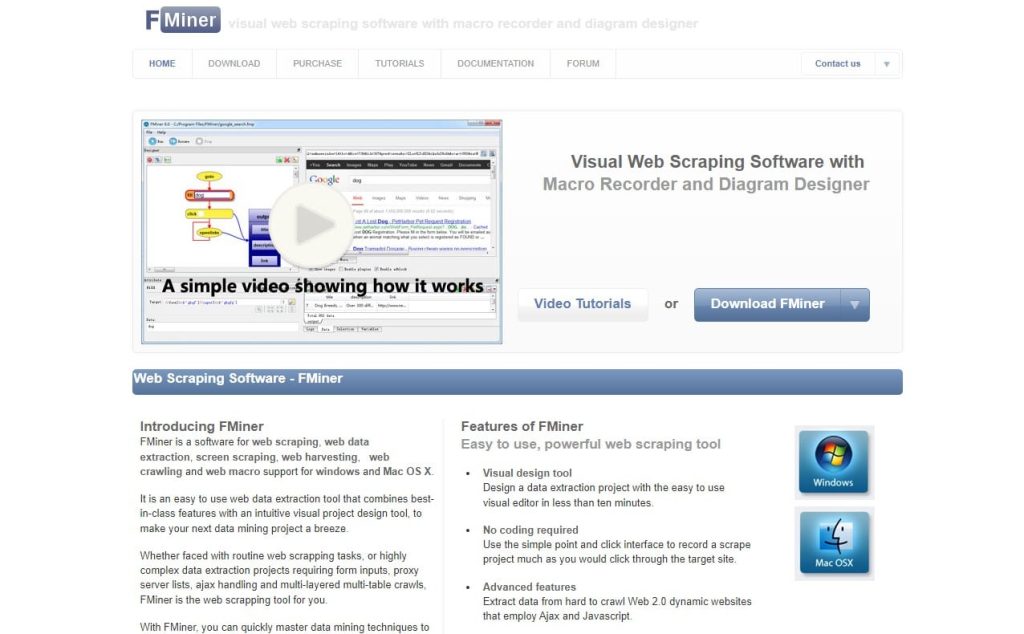The width and height of the screenshot is (1024, 634).
Task: Click the tagline beside the FMiner logo
Action: (463, 24)
